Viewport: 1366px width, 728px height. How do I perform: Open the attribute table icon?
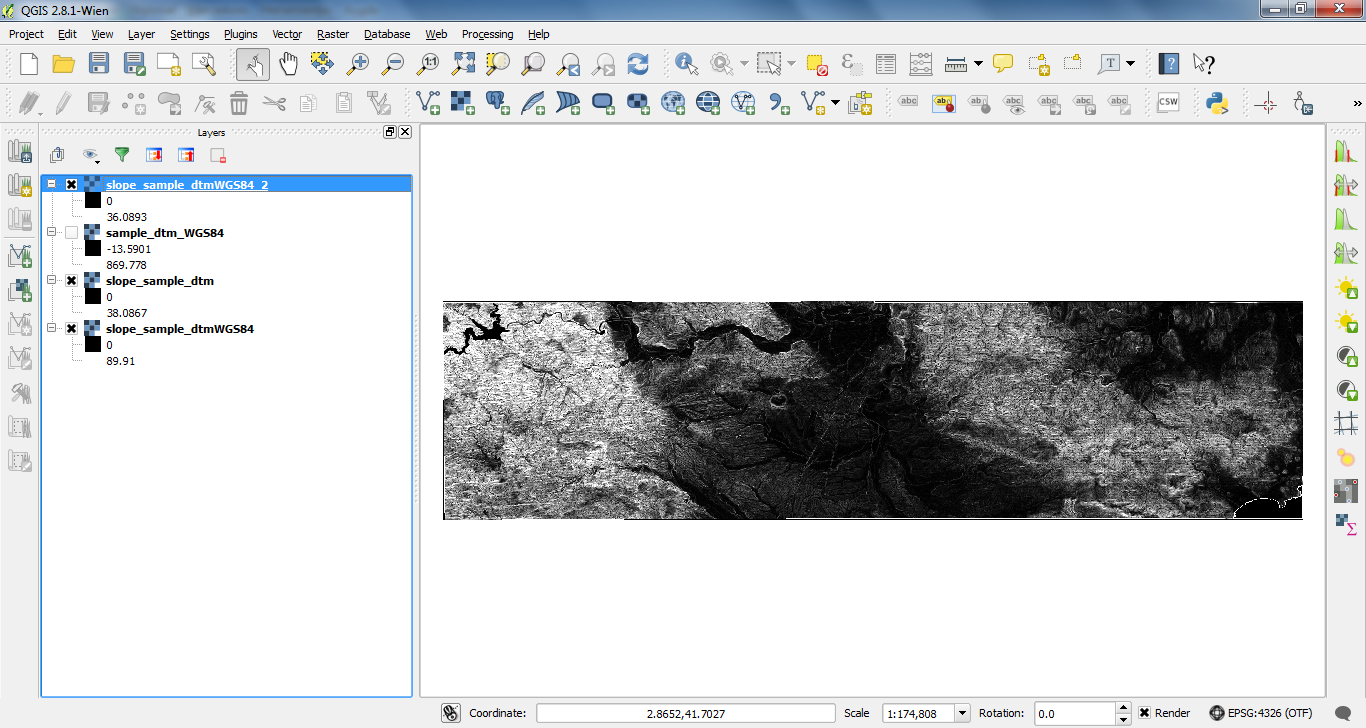pyautogui.click(x=886, y=64)
